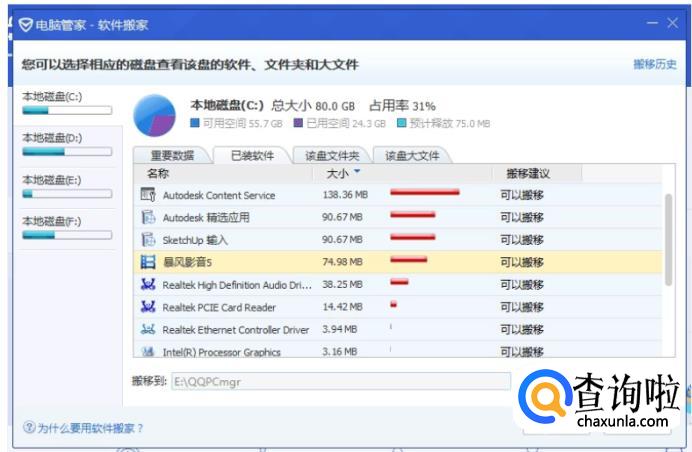
Task: Open the 该盘文件夹 tab
Action: (x=332, y=155)
